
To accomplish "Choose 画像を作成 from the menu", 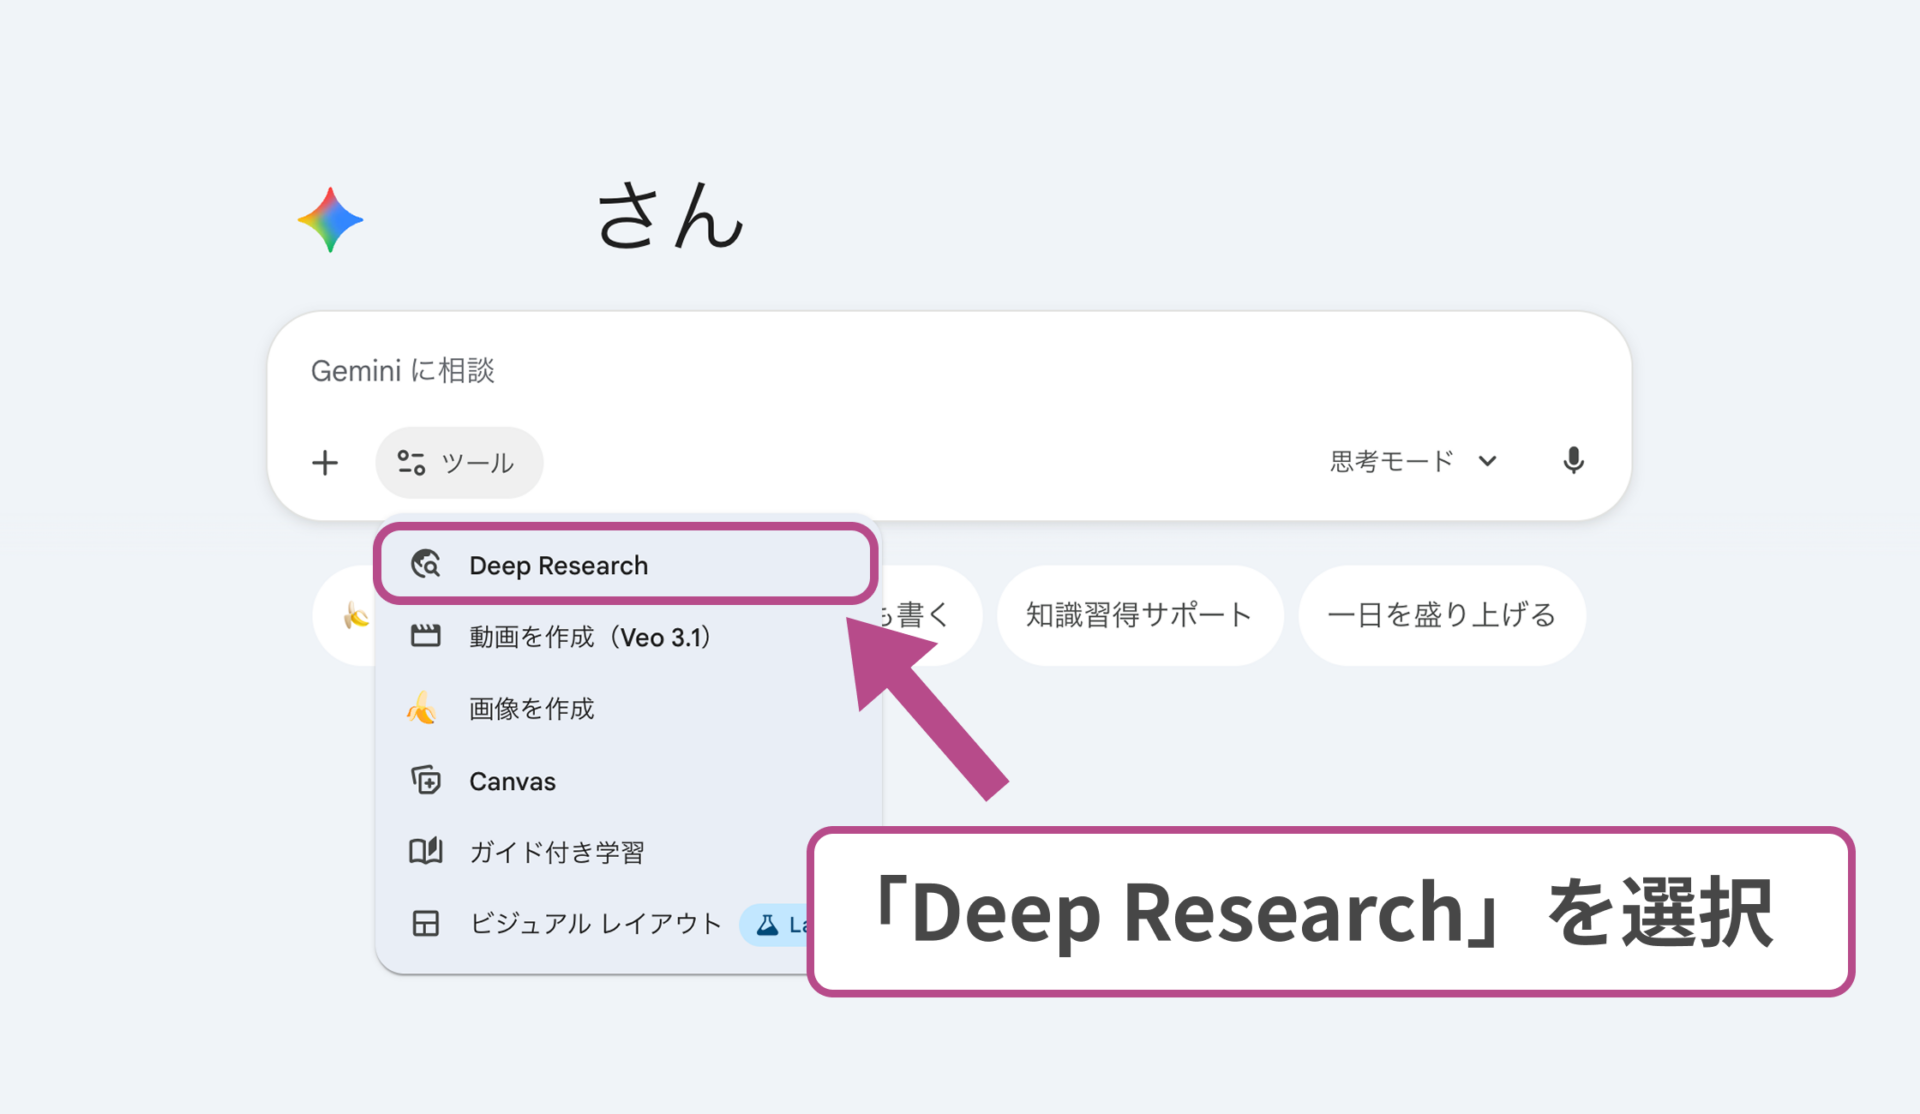I will pyautogui.click(x=531, y=708).
